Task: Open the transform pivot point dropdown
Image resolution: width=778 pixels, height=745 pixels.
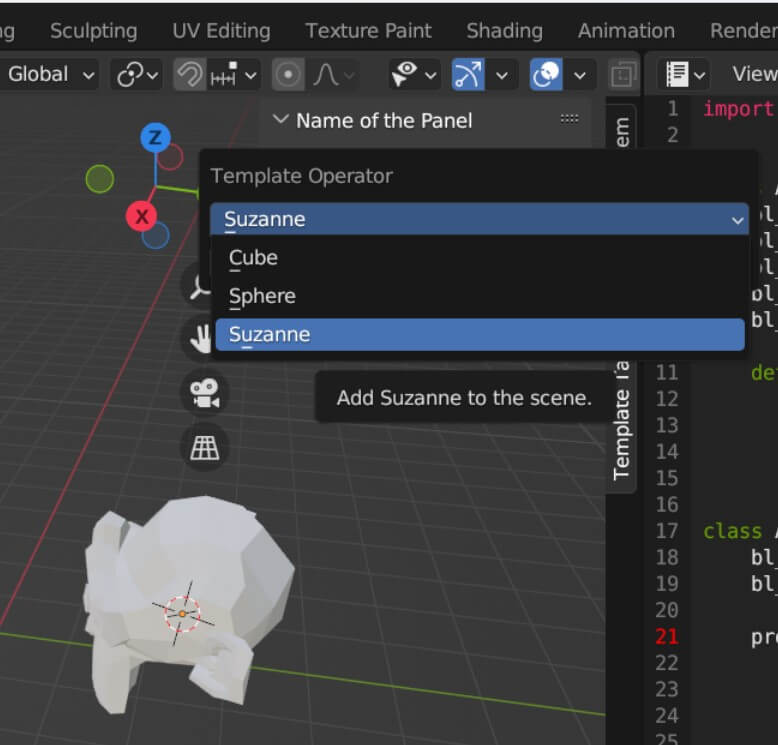Action: pyautogui.click(x=137, y=75)
